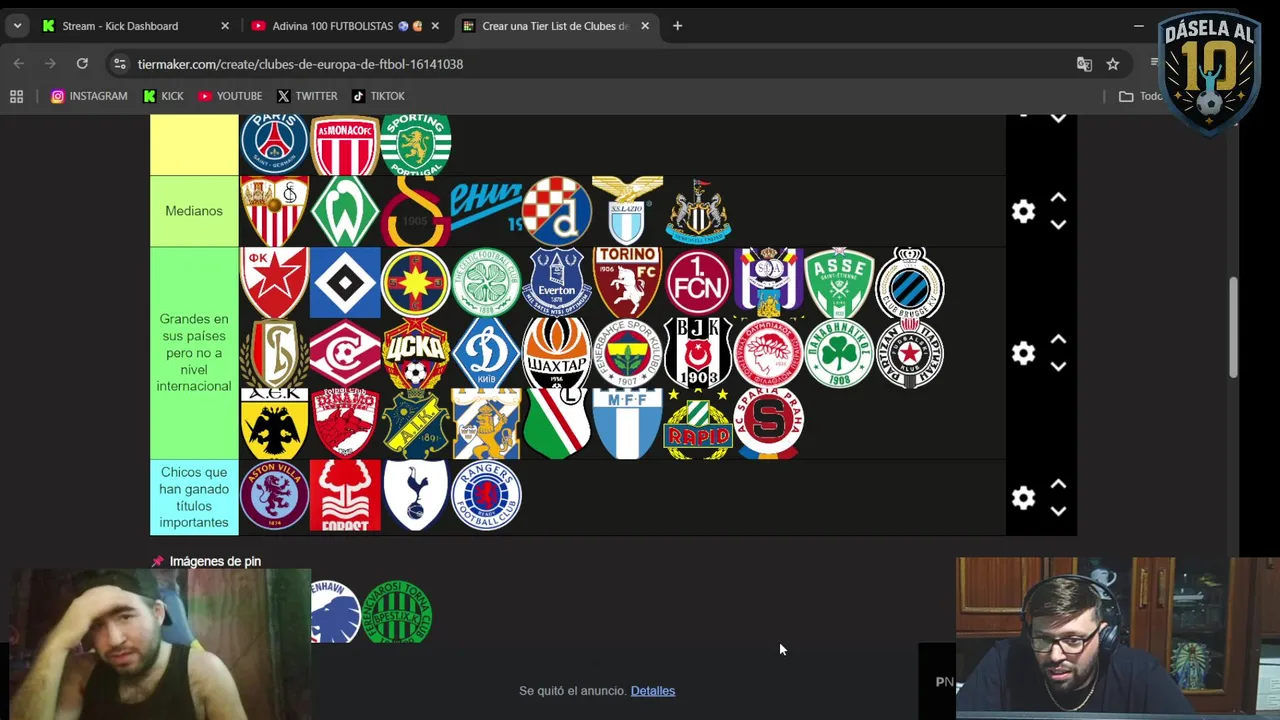The image size is (1280, 720).
Task: Pick the Werder Bremen logo
Action: pos(345,211)
